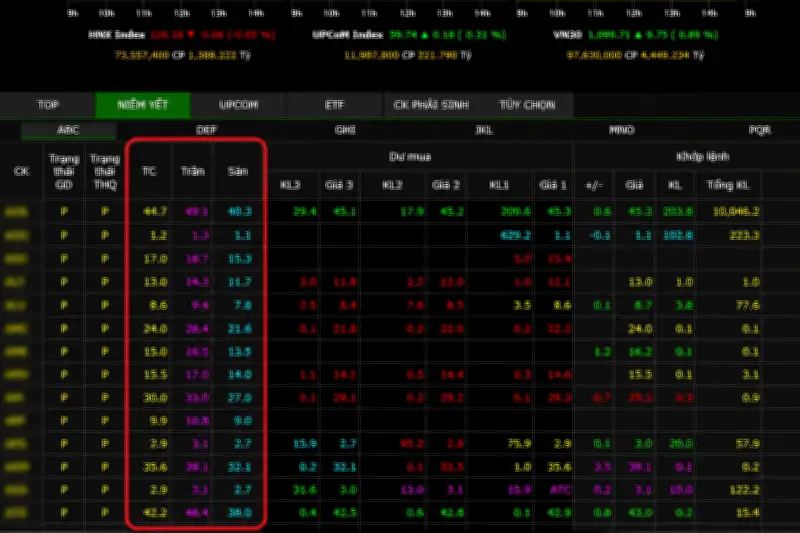Click the Dư mua group header
This screenshot has width=800, height=533.
[x=410, y=157]
